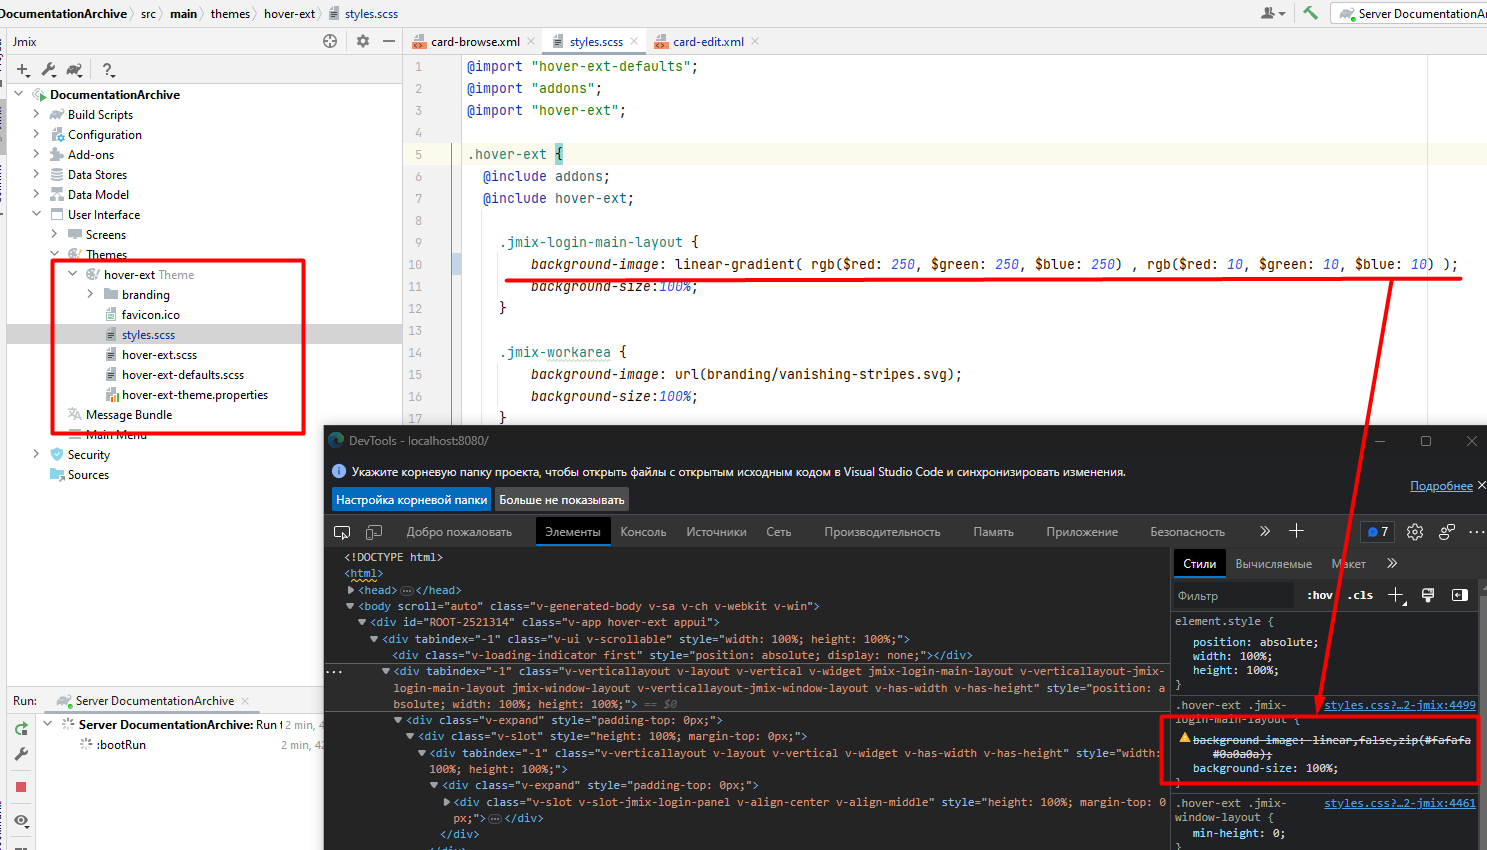Viewport: 1487px width, 850px height.
Task: Dismiss the DevTools root folder info bar
Action: click(1481, 485)
